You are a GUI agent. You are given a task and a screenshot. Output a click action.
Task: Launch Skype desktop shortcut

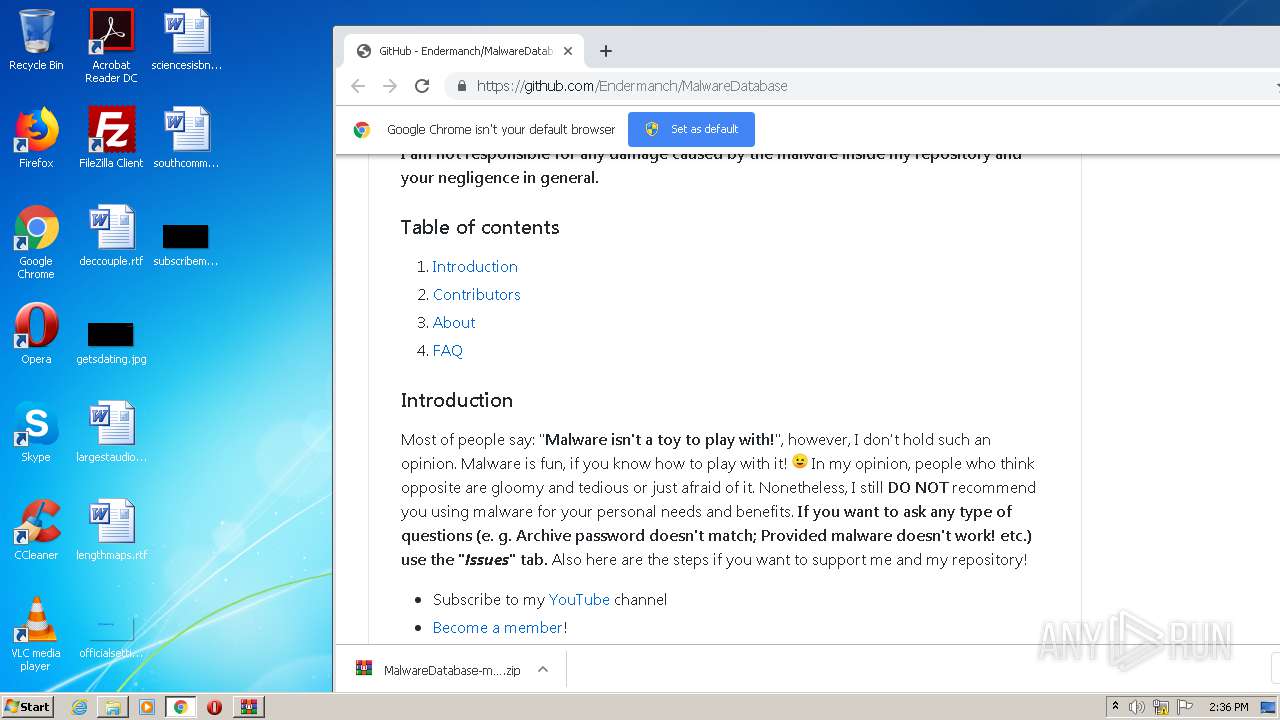(x=36, y=432)
